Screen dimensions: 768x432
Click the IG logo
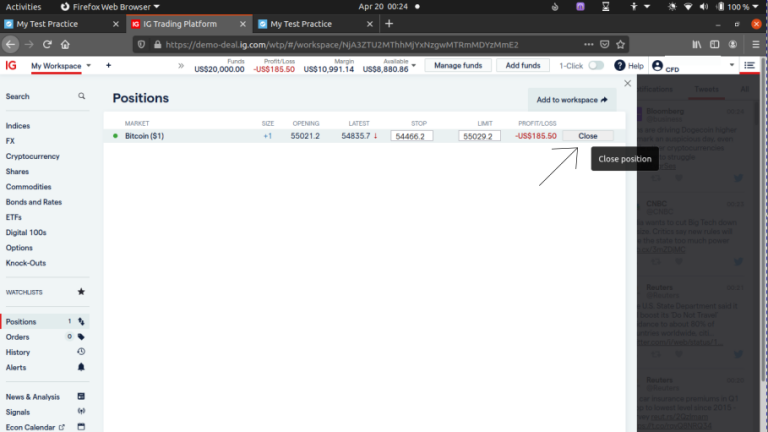tap(11, 65)
